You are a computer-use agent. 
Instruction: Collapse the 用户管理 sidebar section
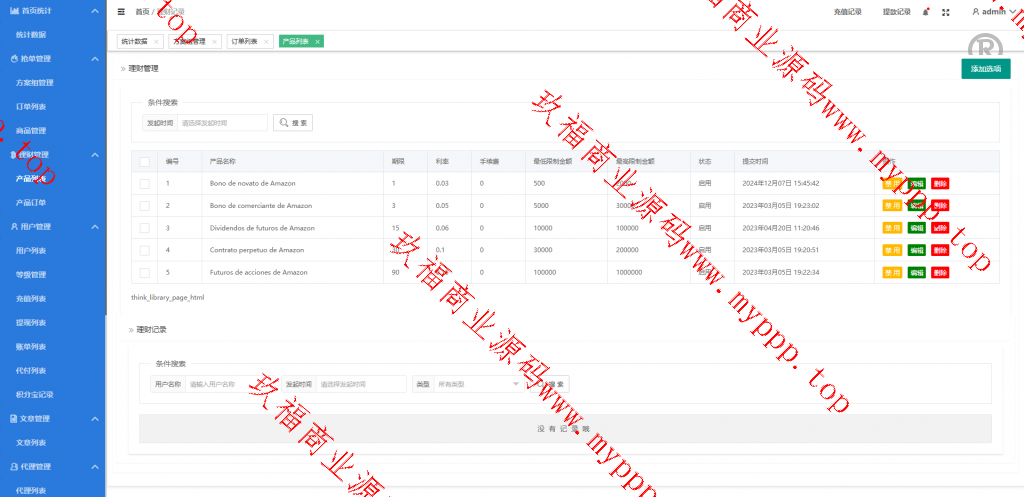click(x=94, y=227)
